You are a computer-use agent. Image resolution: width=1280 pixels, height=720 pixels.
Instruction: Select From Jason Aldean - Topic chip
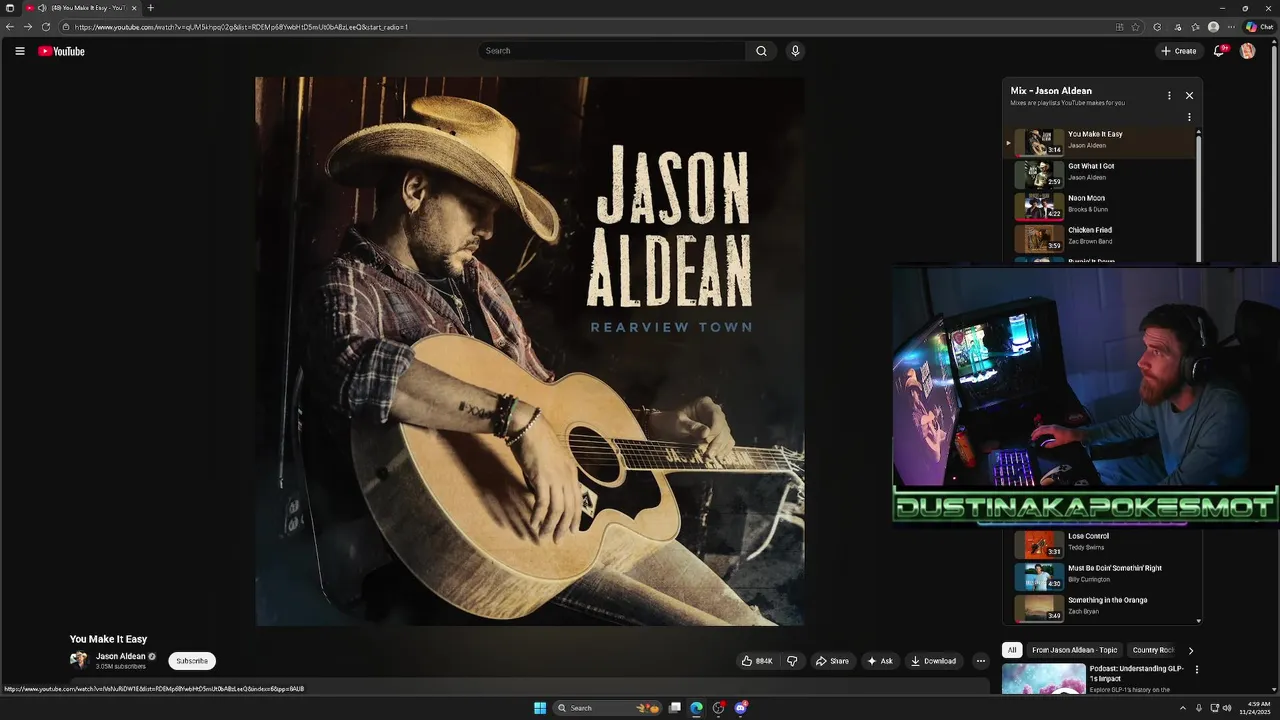click(1075, 650)
